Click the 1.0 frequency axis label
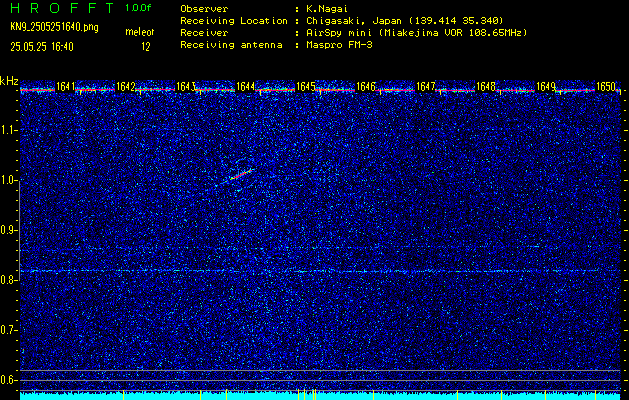This screenshot has width=629, height=400. [8, 181]
